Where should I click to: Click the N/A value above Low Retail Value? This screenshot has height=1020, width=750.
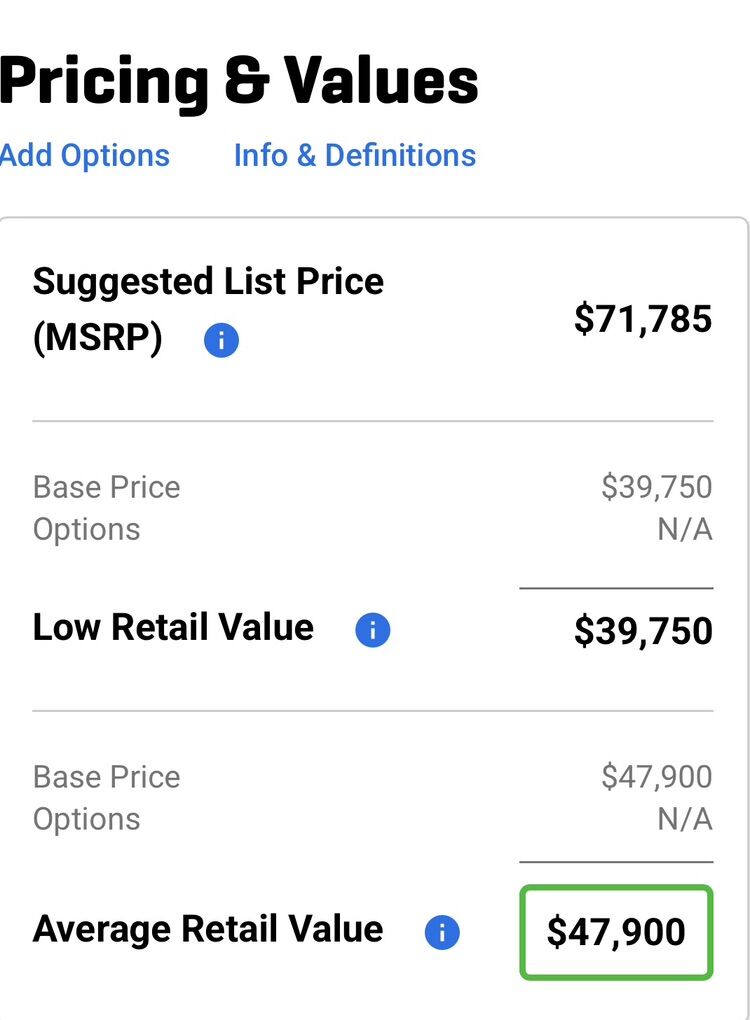(x=684, y=530)
